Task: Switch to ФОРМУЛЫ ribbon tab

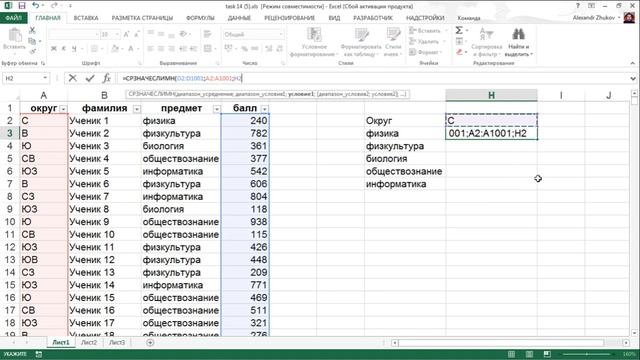Action: click(x=200, y=18)
